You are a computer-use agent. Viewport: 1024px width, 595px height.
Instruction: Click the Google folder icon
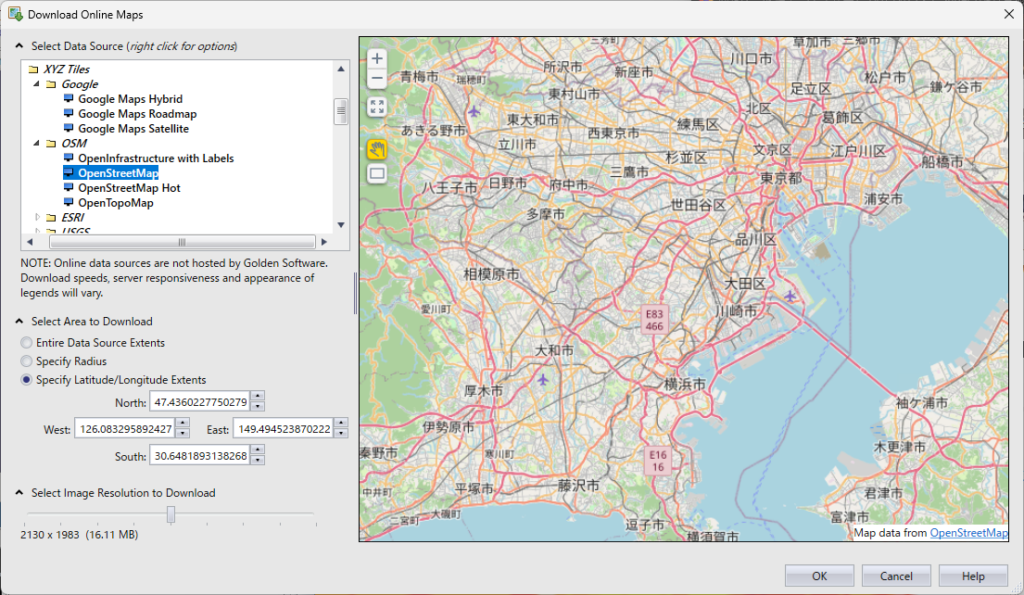pos(51,84)
